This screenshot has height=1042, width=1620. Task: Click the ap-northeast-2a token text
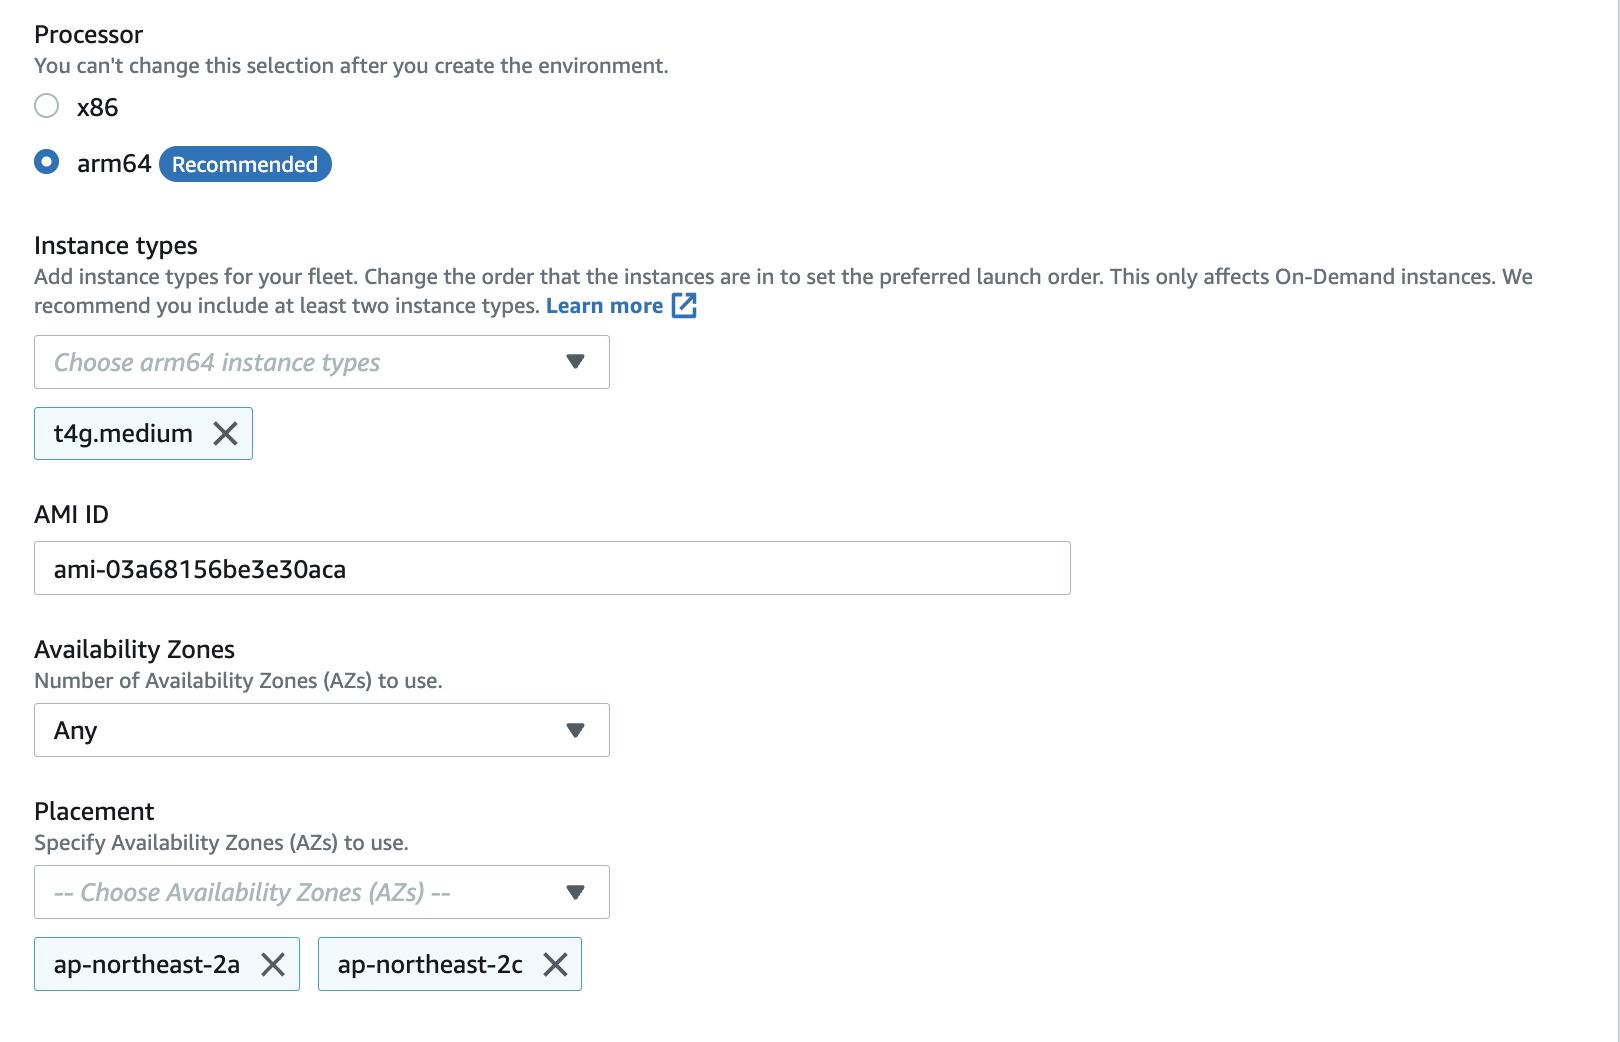pyautogui.click(x=147, y=965)
